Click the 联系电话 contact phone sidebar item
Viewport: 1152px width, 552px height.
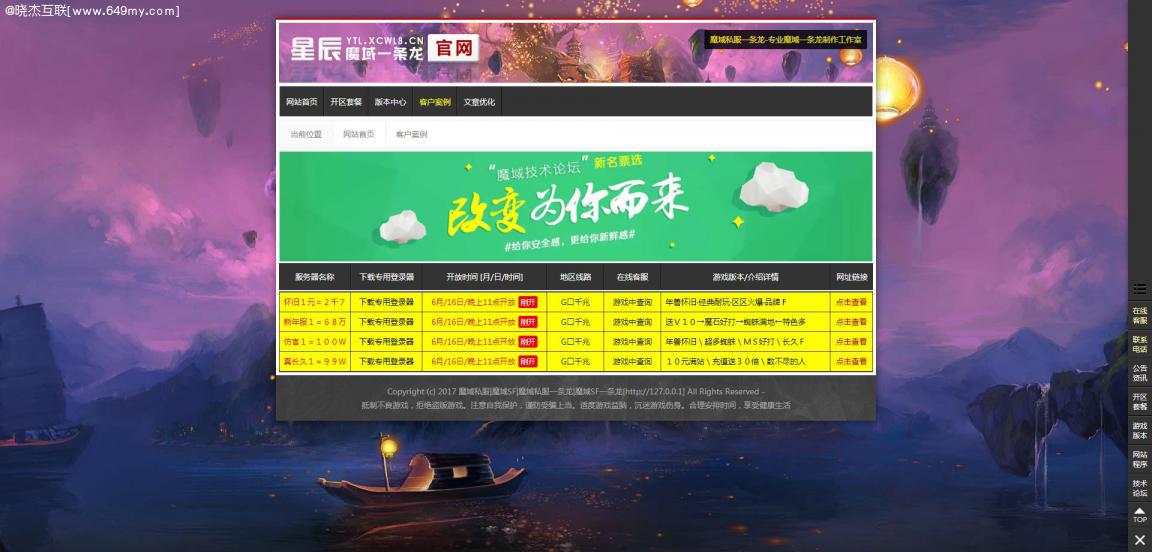tap(1139, 344)
